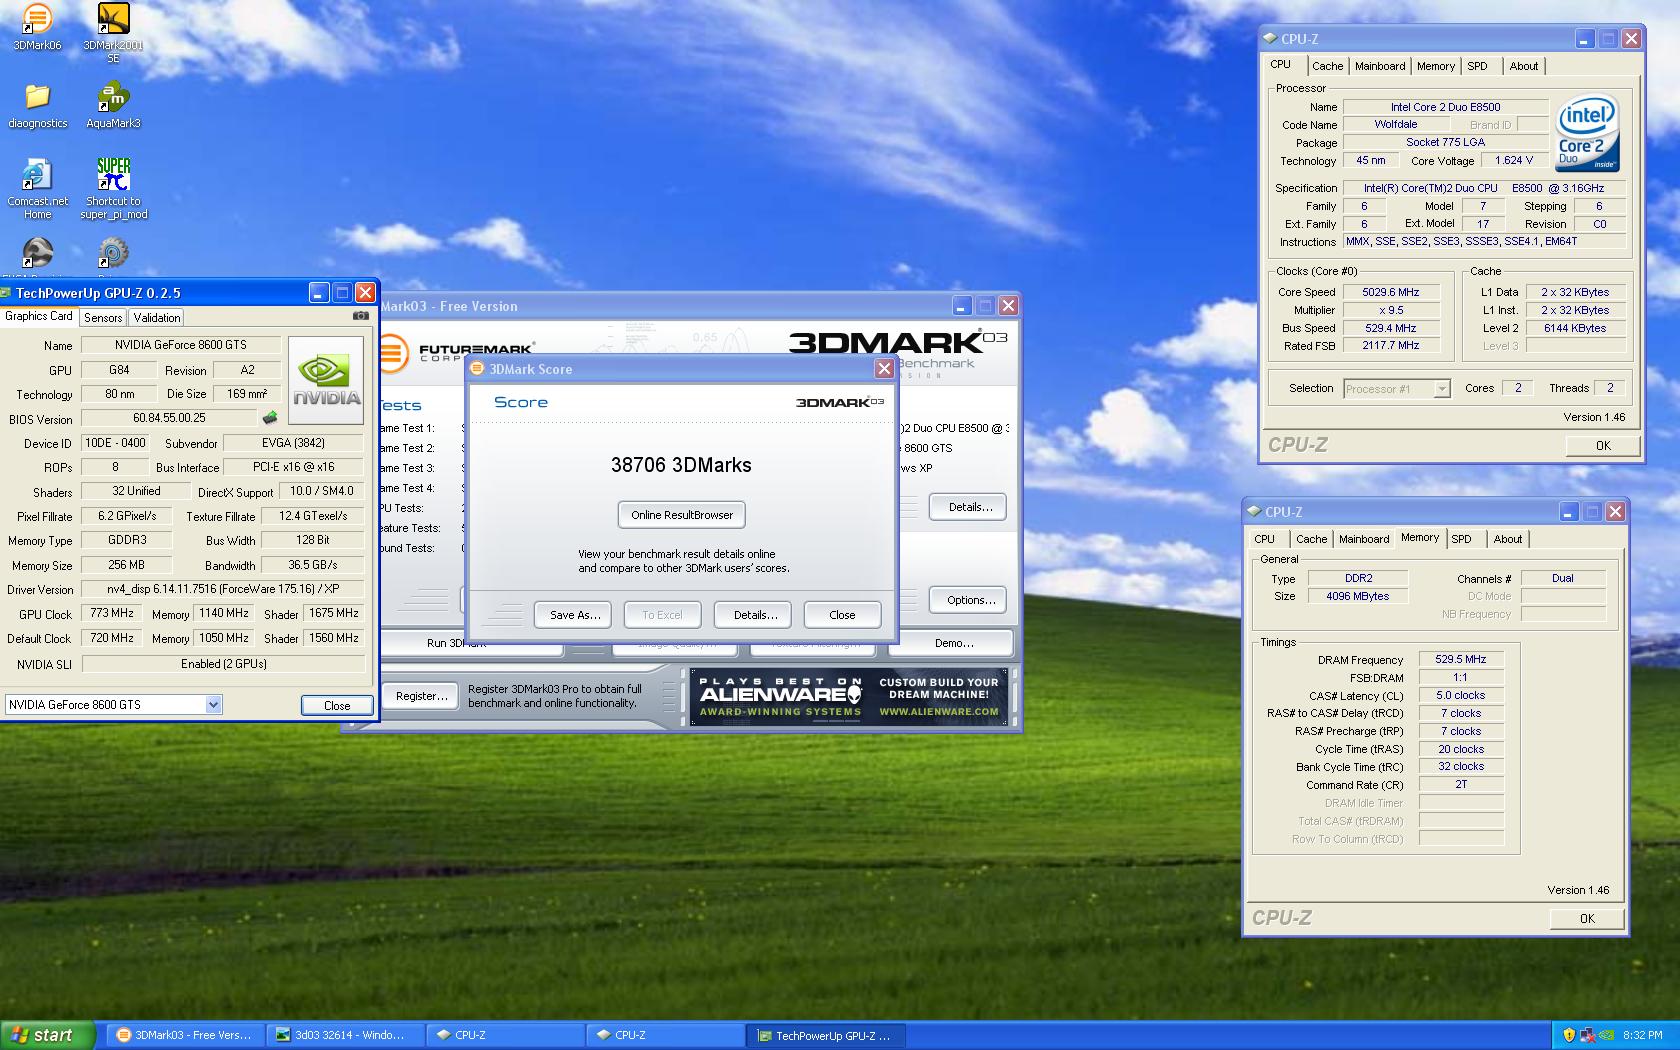Click the Core Speed 5029.6 MHz value

pos(1390,292)
